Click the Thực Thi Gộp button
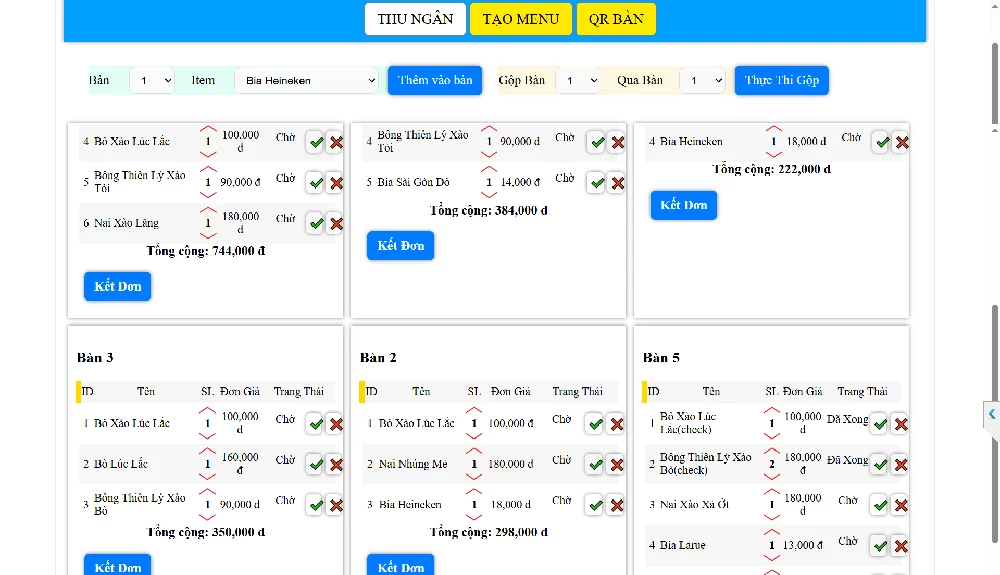 781,80
